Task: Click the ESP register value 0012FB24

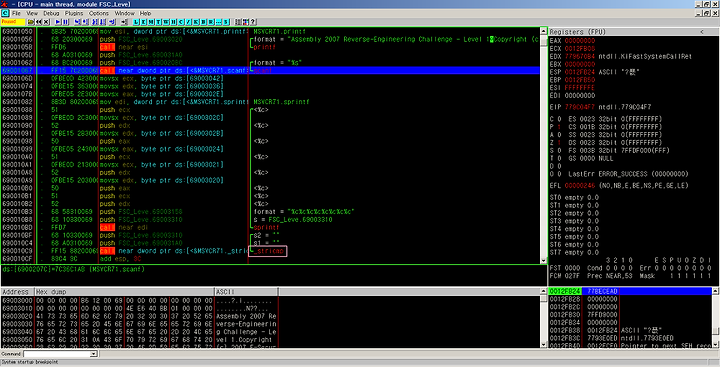Action: click(579, 72)
